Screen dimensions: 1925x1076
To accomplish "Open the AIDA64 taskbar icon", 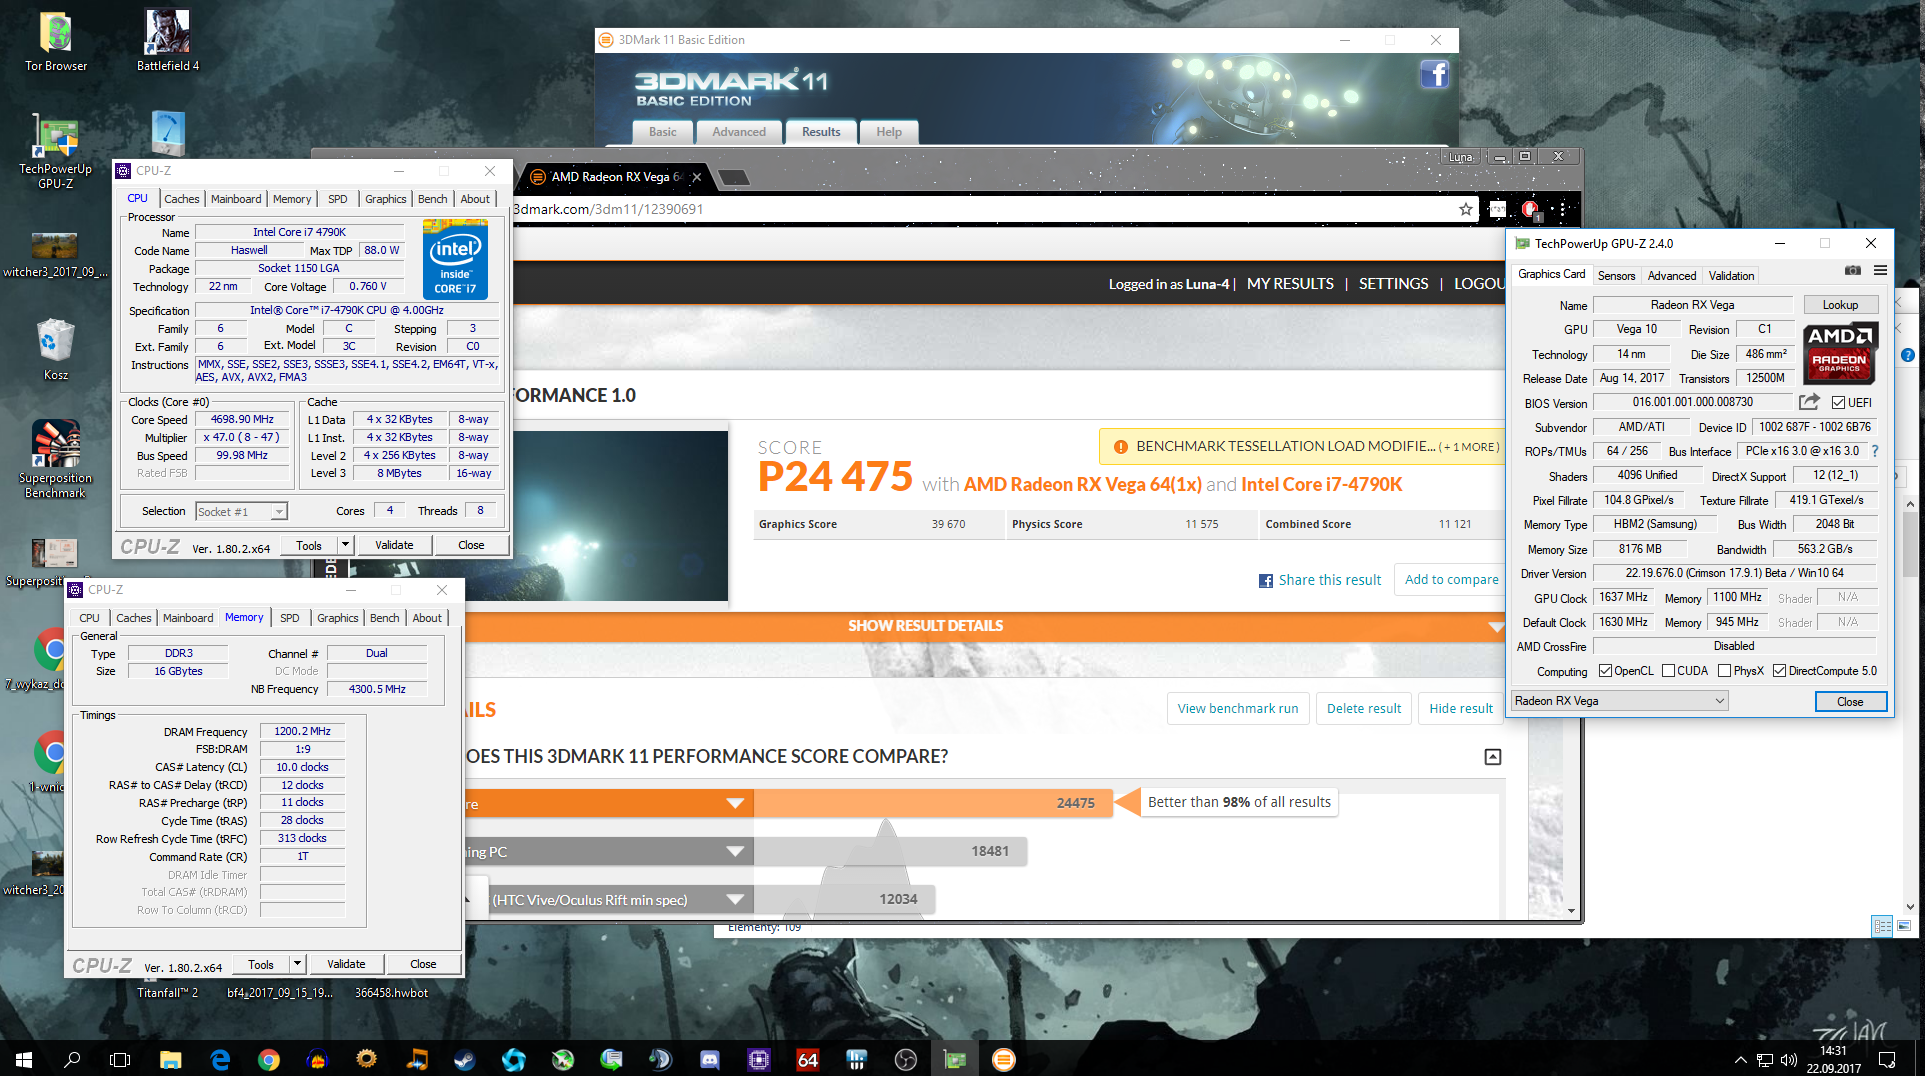I will 808,1059.
